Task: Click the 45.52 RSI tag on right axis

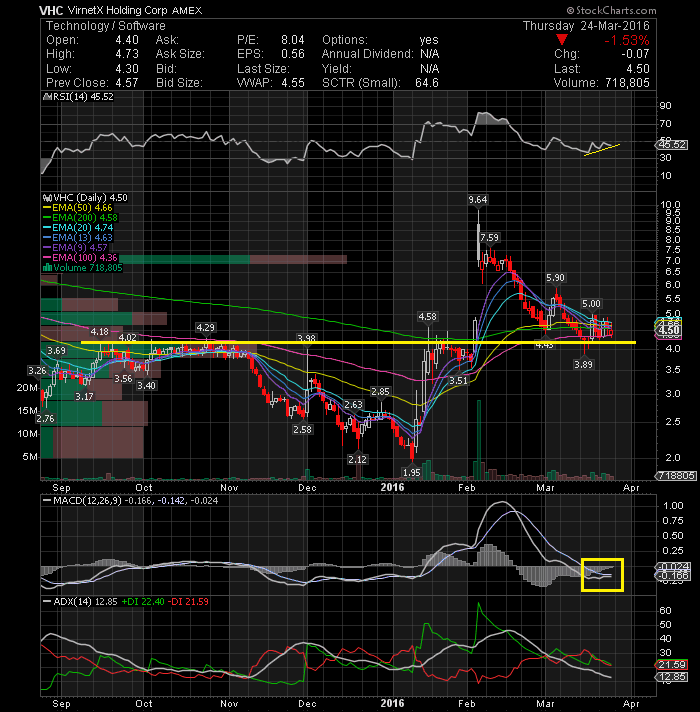Action: 672,145
